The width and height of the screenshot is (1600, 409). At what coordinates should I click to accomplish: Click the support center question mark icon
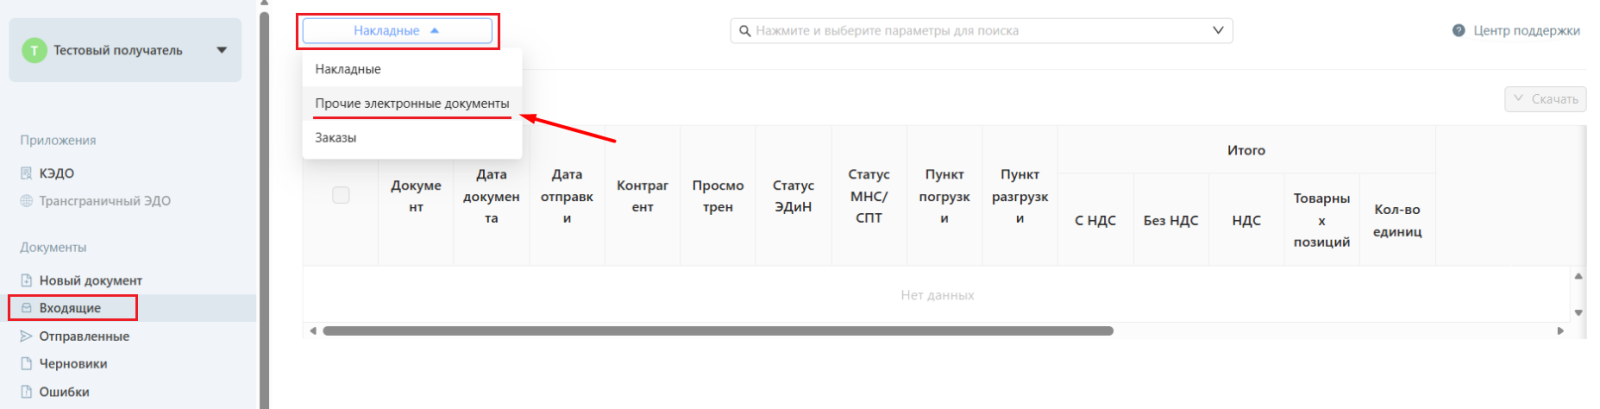coord(1459,31)
